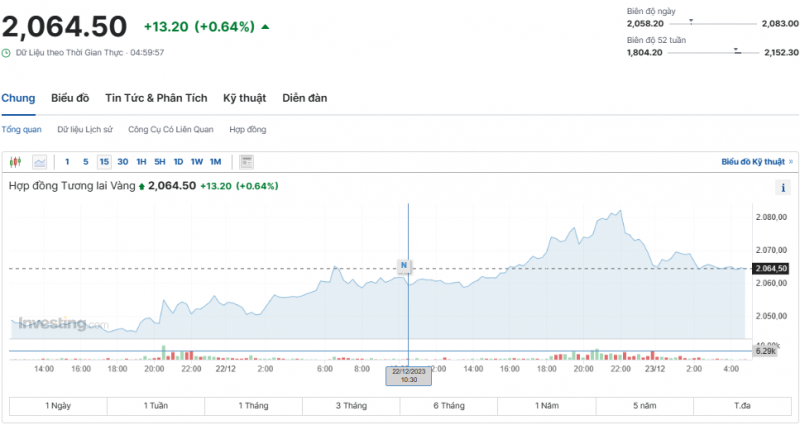
Task: Select the 1H interval
Action: click(x=141, y=161)
